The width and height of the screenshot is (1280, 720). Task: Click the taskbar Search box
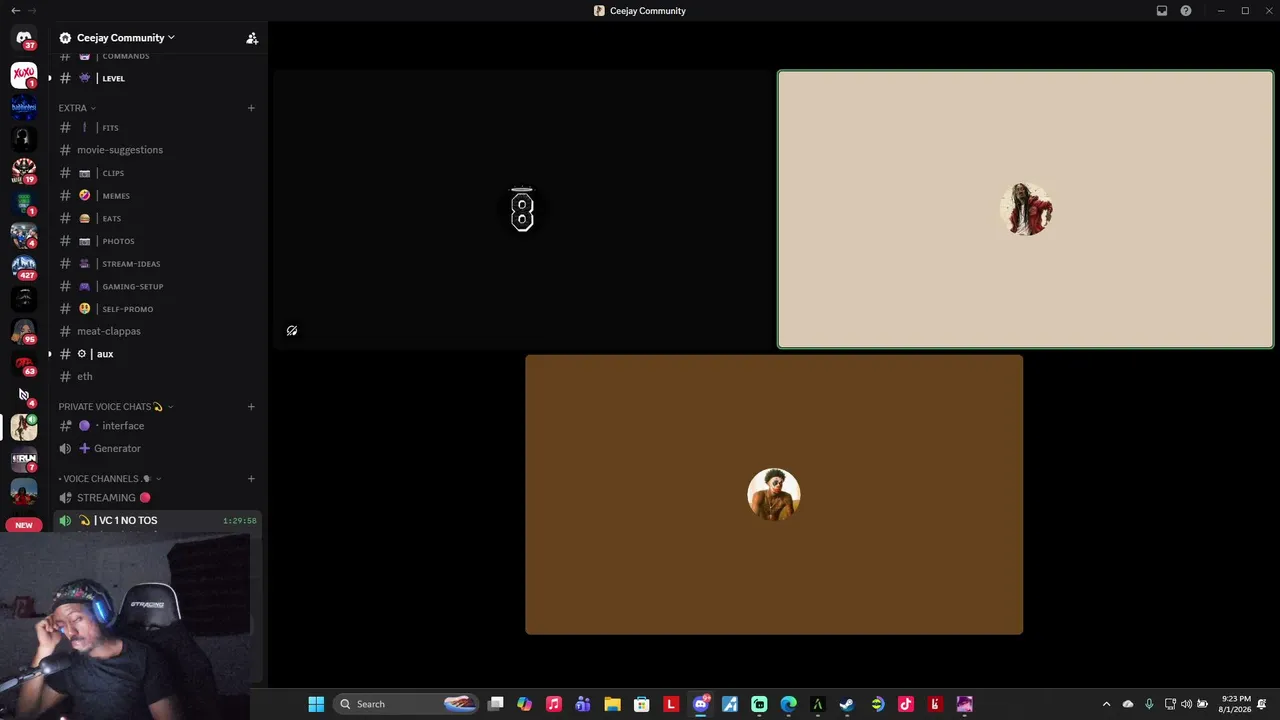coord(406,704)
